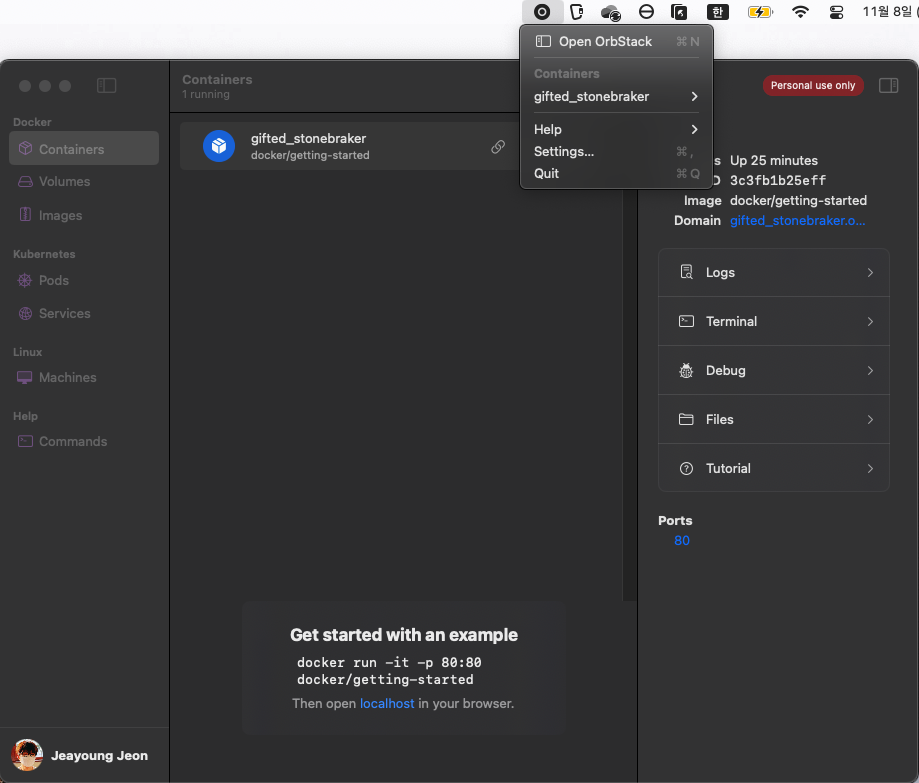Click the image name docker/getting-started in inspector

pyautogui.click(x=798, y=200)
